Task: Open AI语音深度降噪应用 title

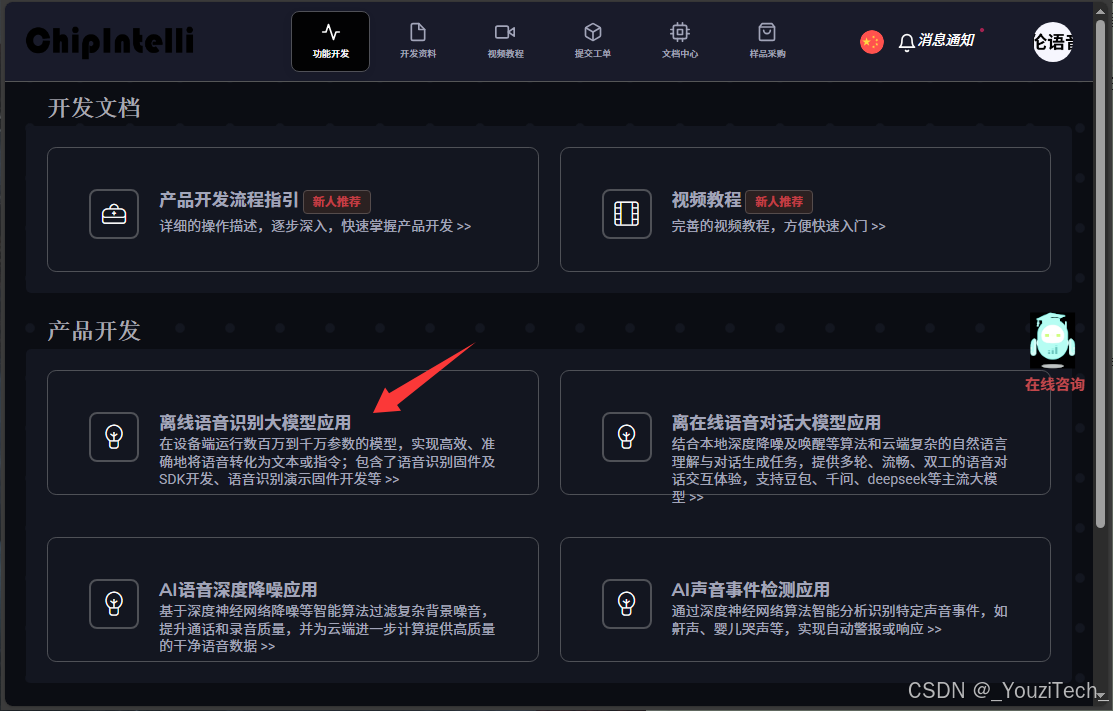Action: [x=238, y=590]
